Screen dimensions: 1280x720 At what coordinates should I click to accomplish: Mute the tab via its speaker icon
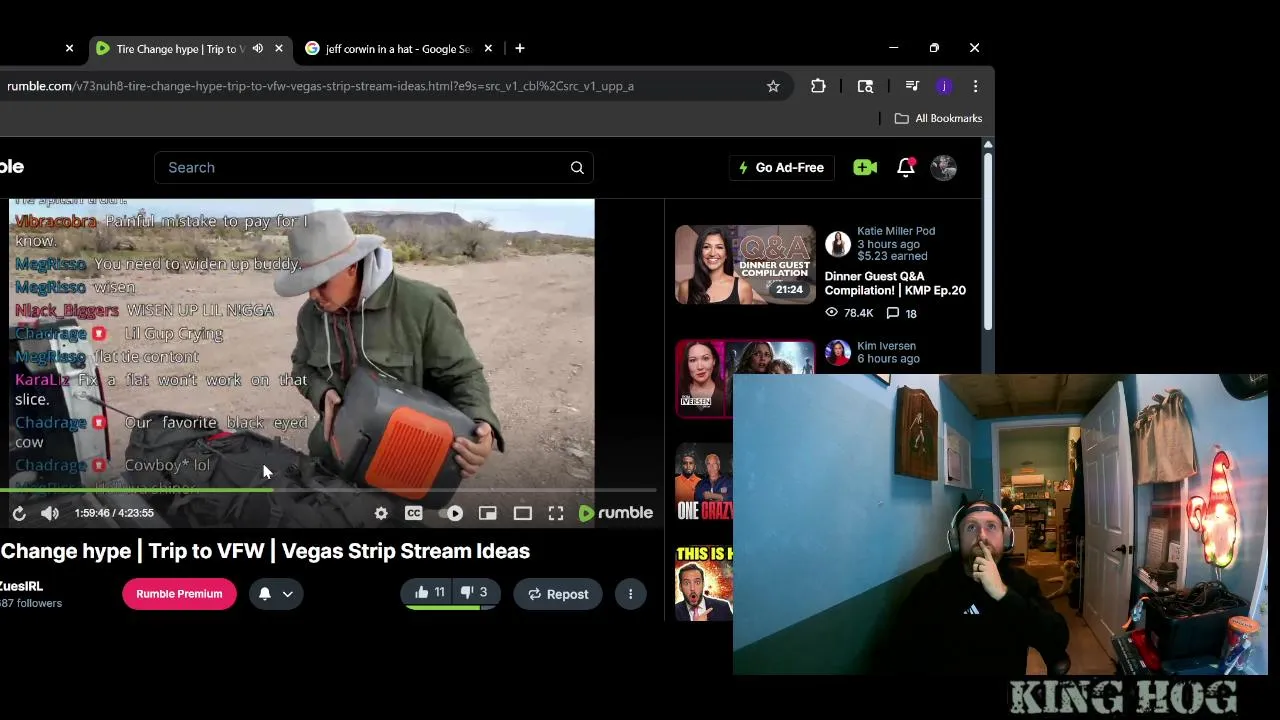coord(257,48)
